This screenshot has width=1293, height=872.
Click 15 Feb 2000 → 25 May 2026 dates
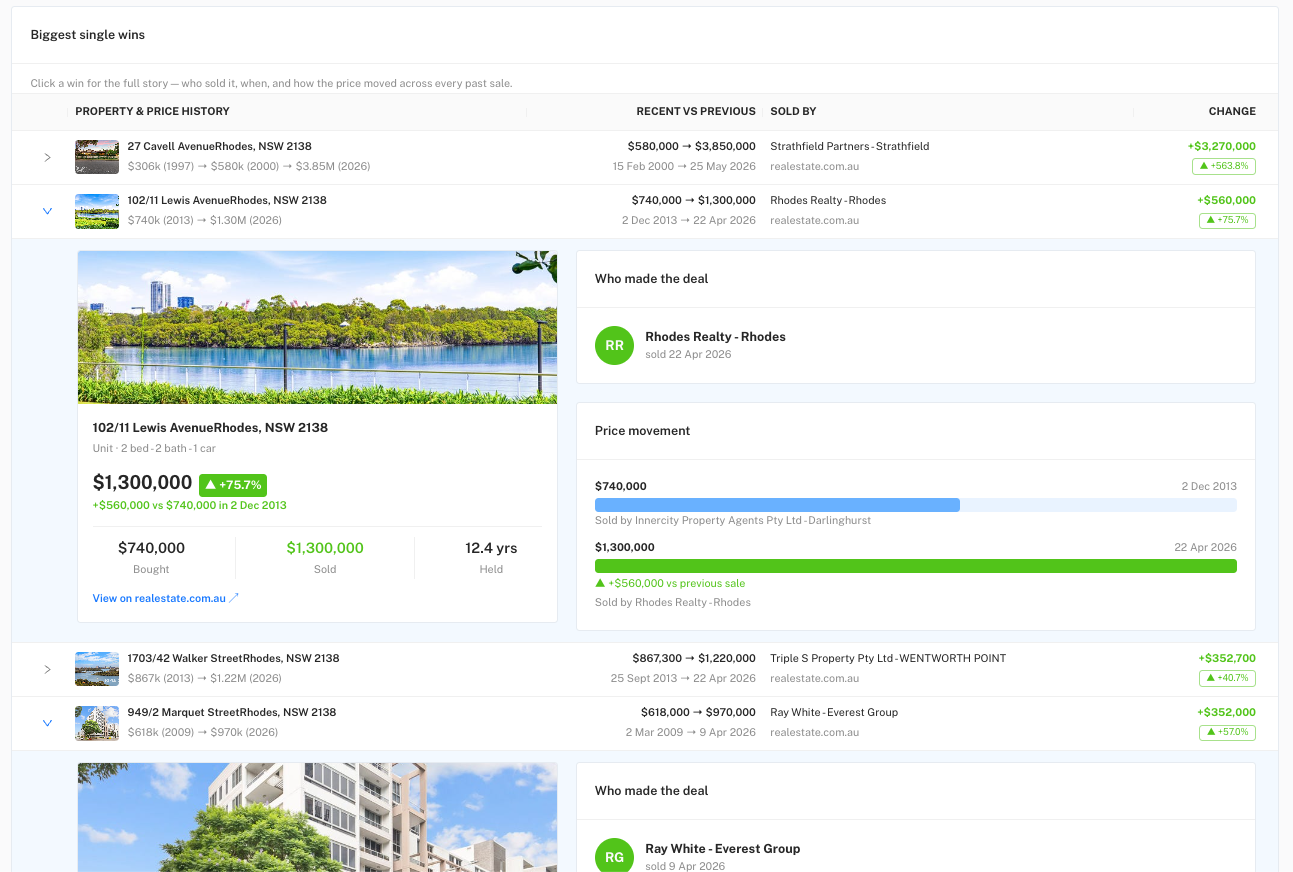point(684,166)
